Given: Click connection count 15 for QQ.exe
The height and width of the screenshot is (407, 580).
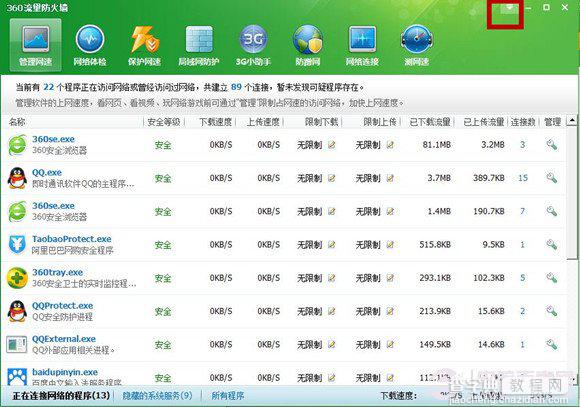Looking at the screenshot, I should (x=523, y=178).
